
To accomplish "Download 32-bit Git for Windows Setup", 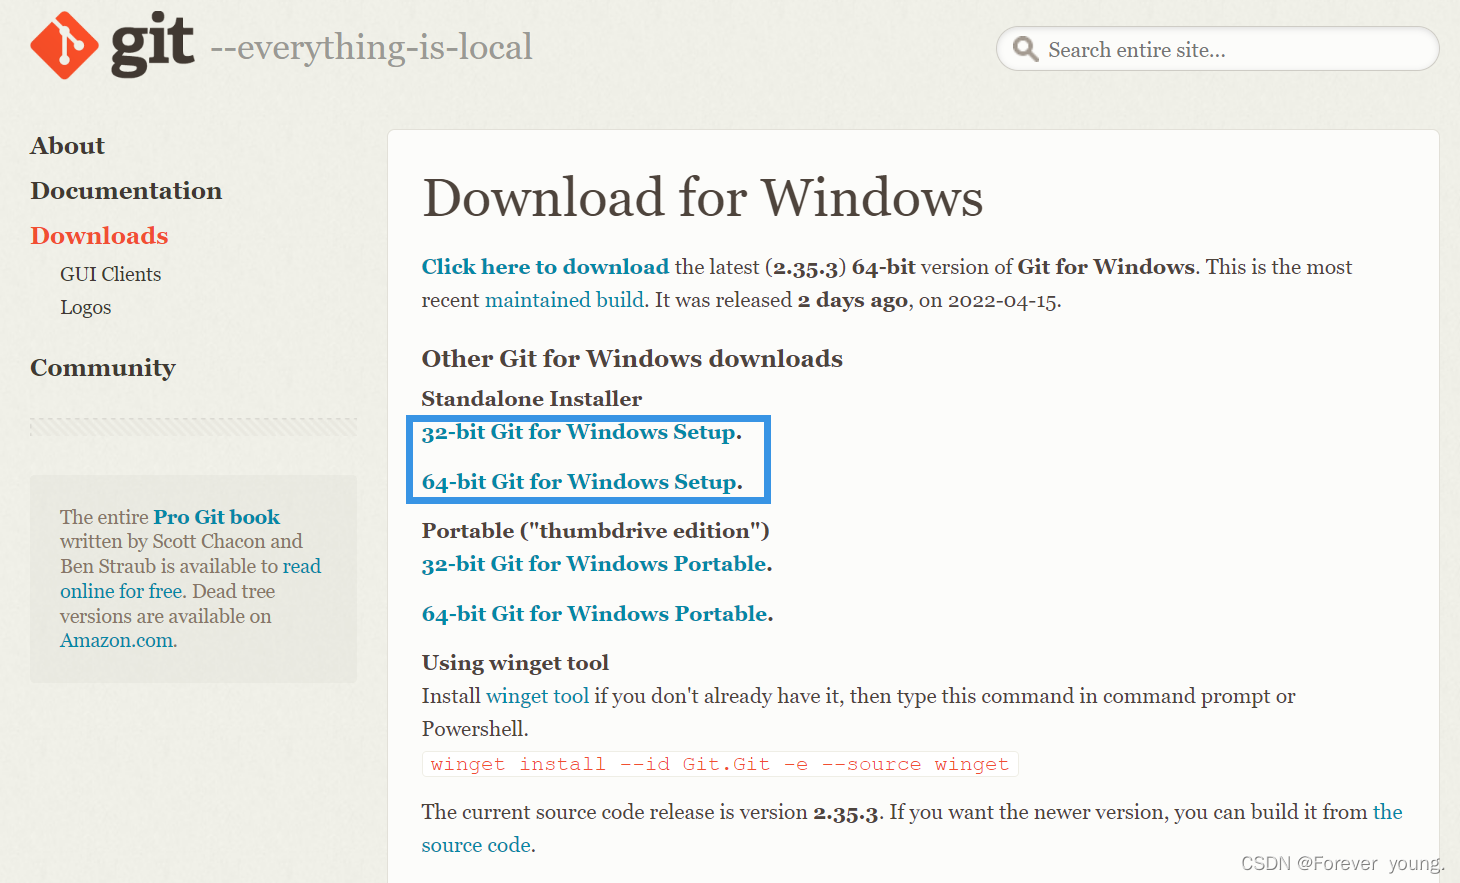I will (x=579, y=432).
